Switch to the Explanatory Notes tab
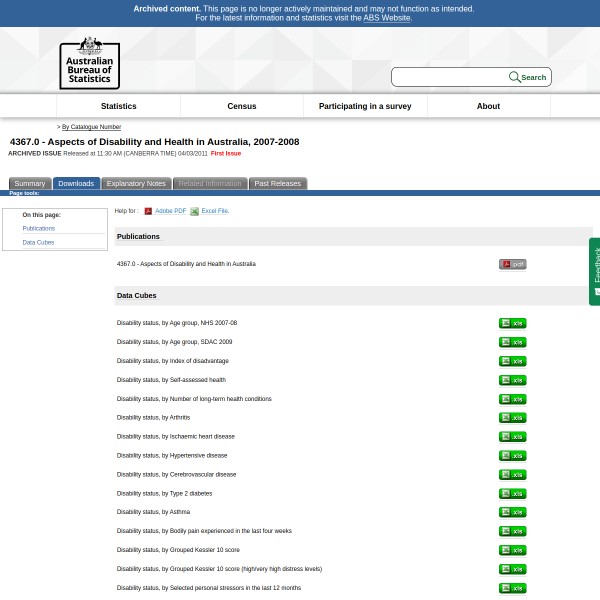This screenshot has height=600, width=600. 136,184
